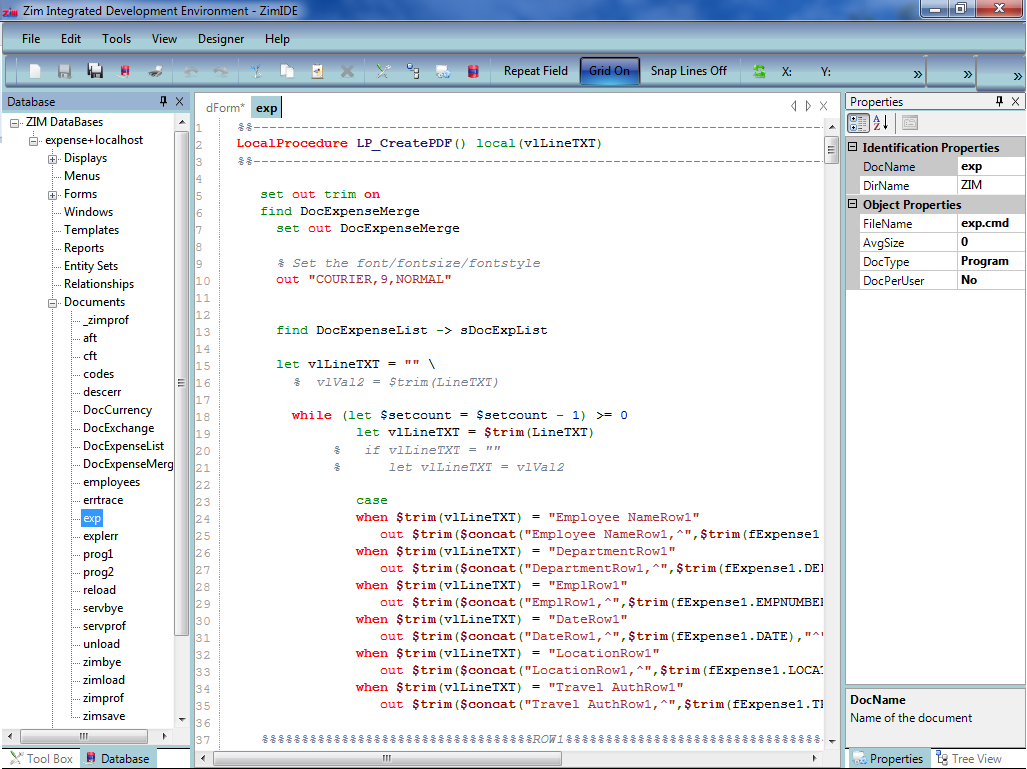Click the New document toolbar icon

(x=35, y=72)
